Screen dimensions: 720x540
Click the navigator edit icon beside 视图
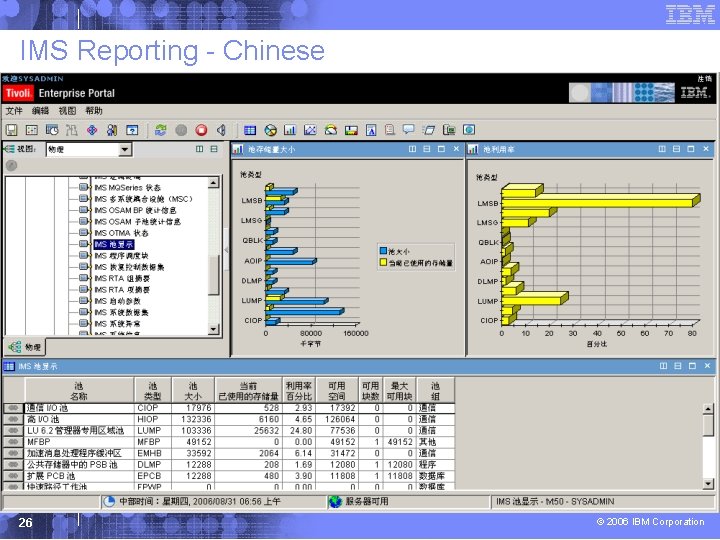coord(9,149)
